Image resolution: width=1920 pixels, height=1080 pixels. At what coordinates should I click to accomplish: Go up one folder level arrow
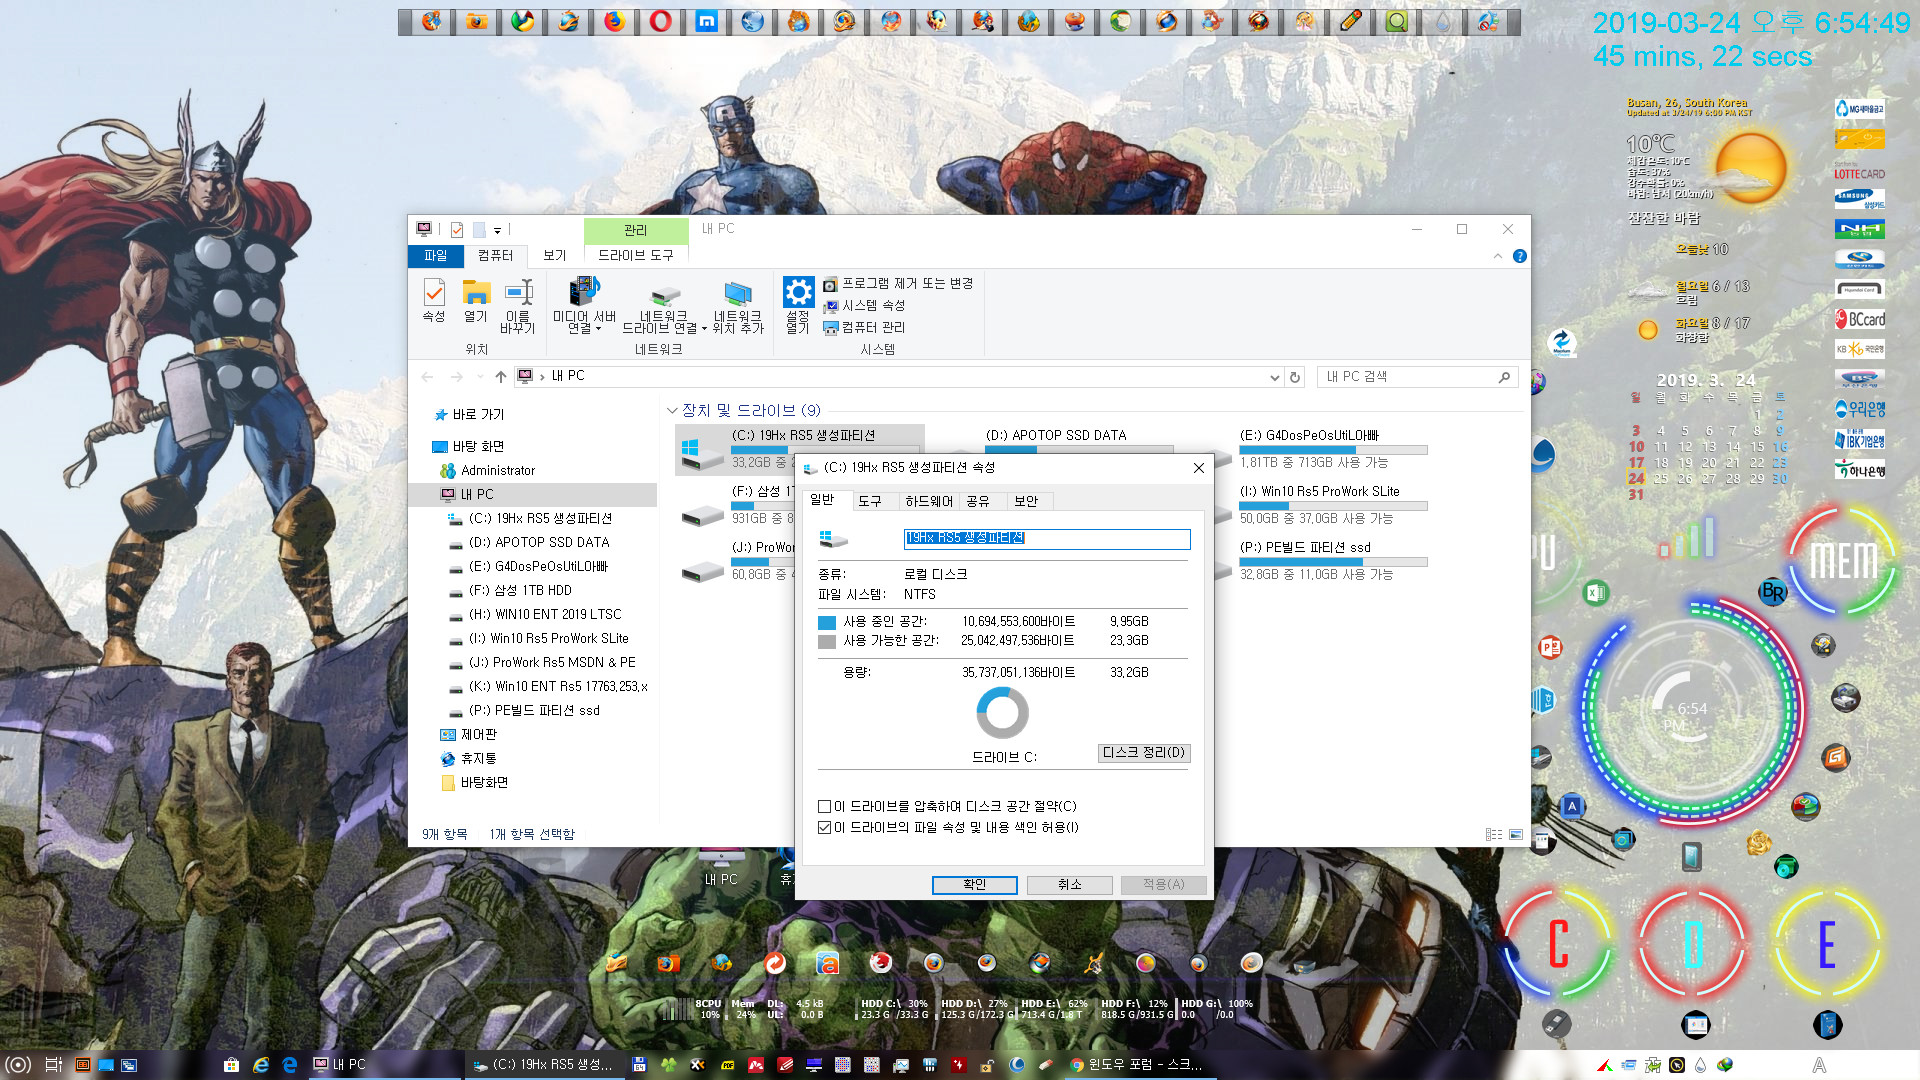pos(501,377)
